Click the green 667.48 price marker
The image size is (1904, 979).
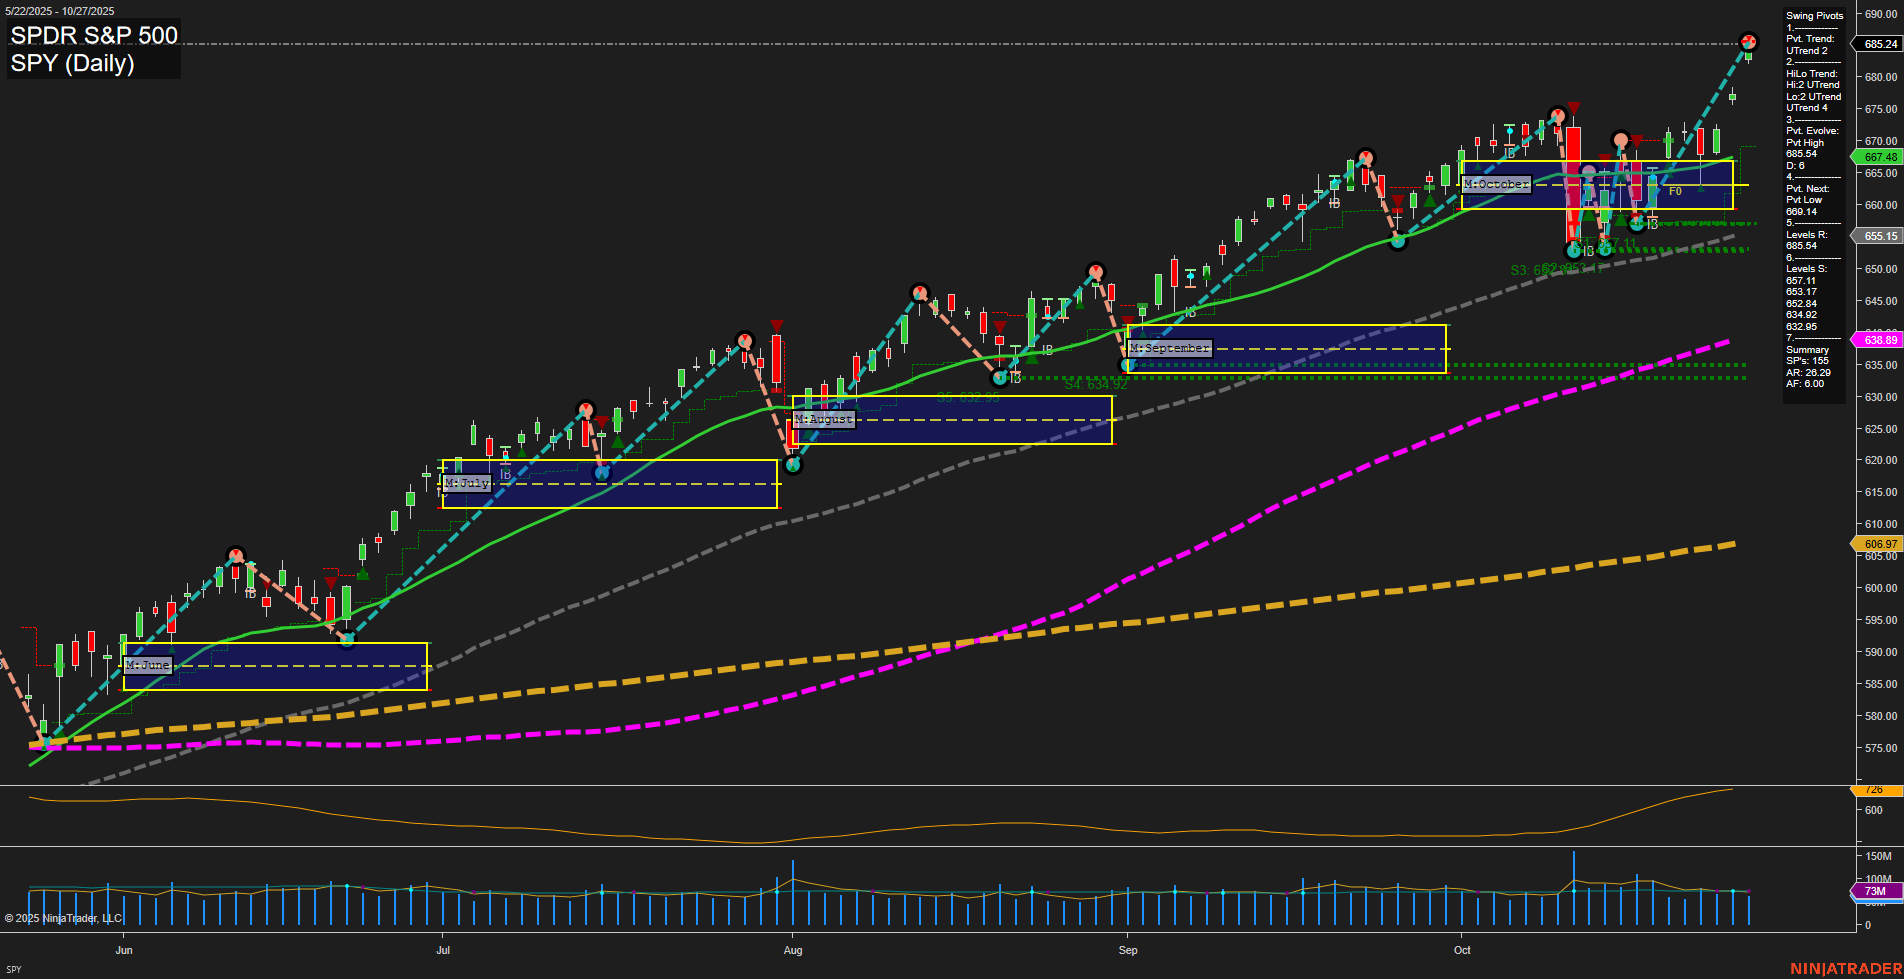(1879, 157)
